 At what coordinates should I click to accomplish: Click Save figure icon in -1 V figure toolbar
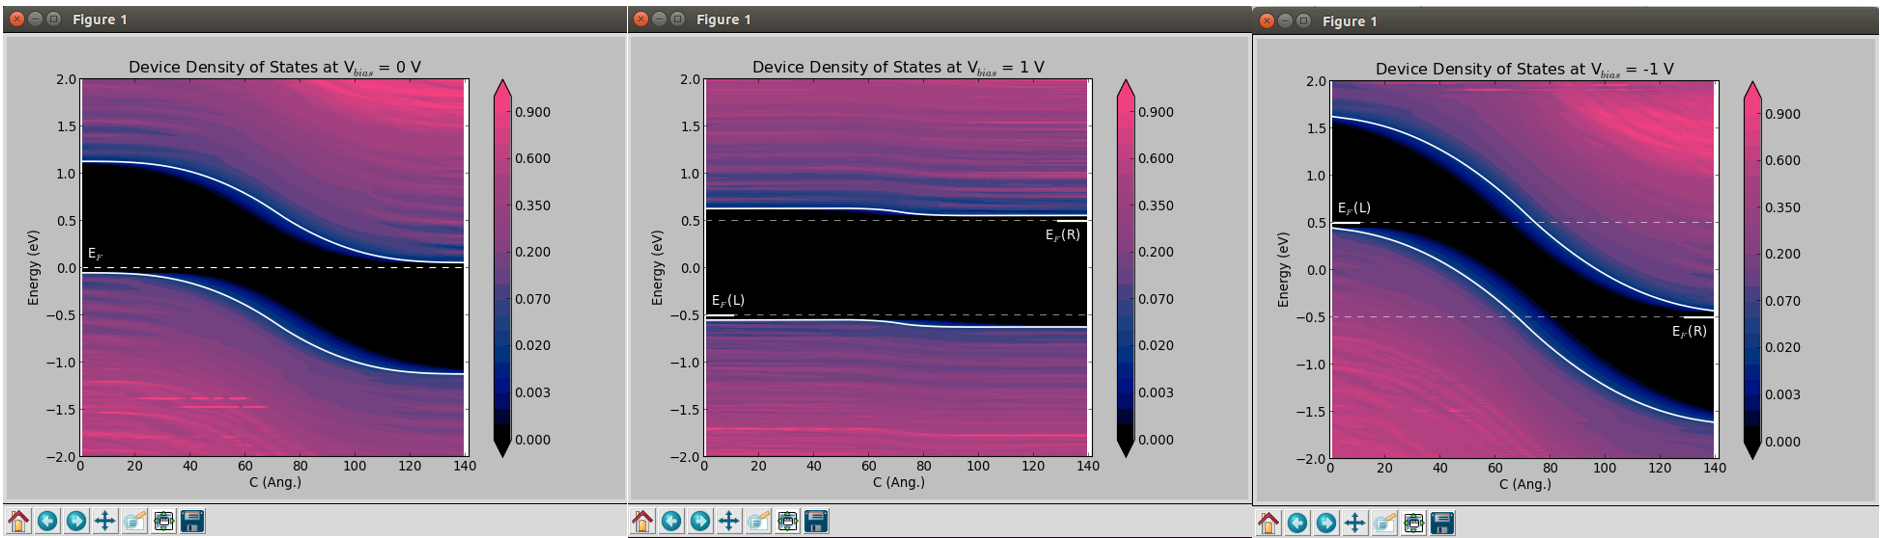coord(1443,523)
